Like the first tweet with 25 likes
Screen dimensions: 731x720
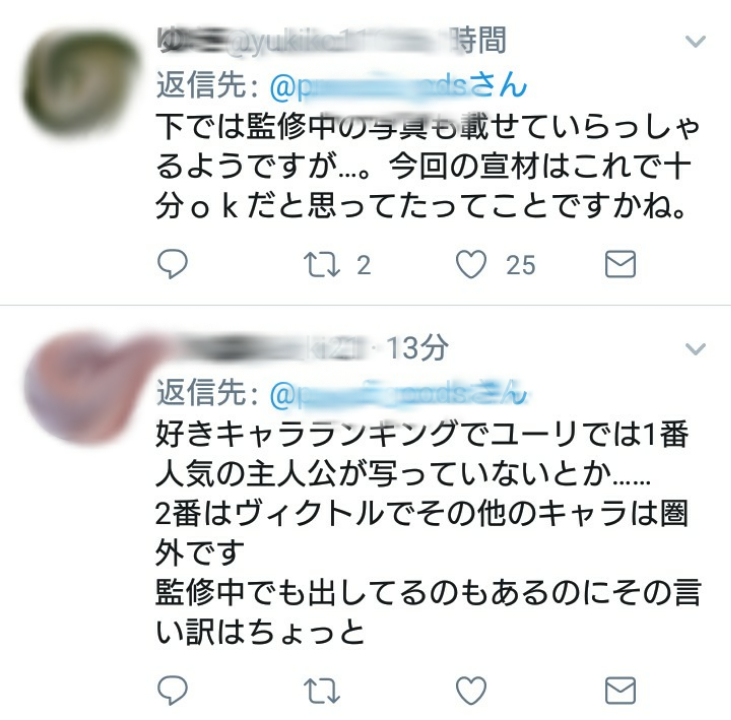coord(471,264)
